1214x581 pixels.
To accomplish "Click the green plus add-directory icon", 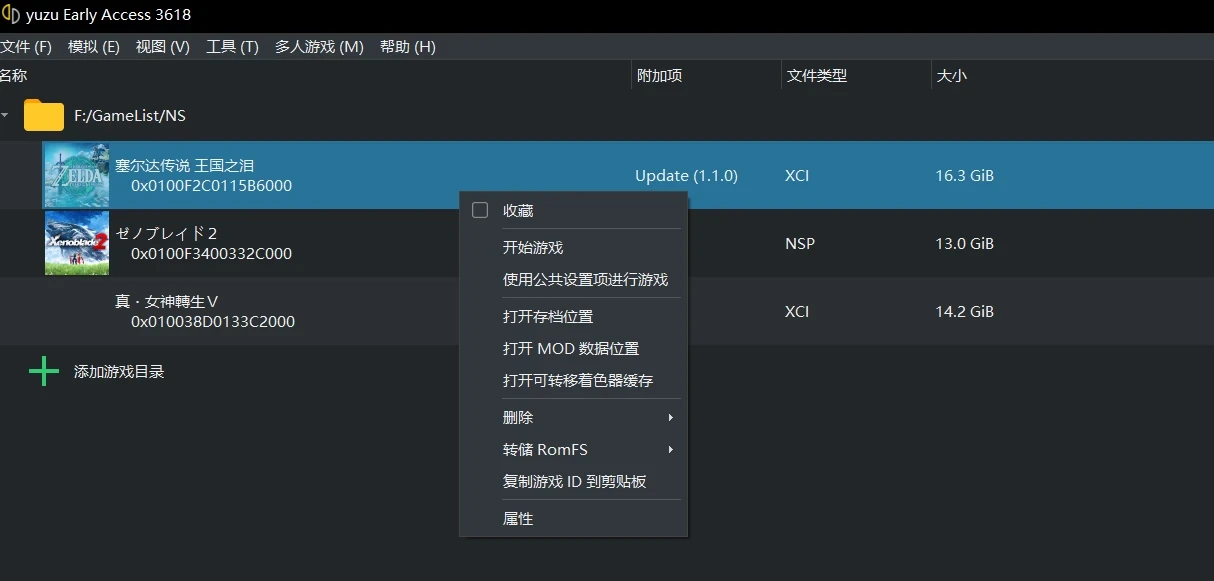I will tap(44, 371).
